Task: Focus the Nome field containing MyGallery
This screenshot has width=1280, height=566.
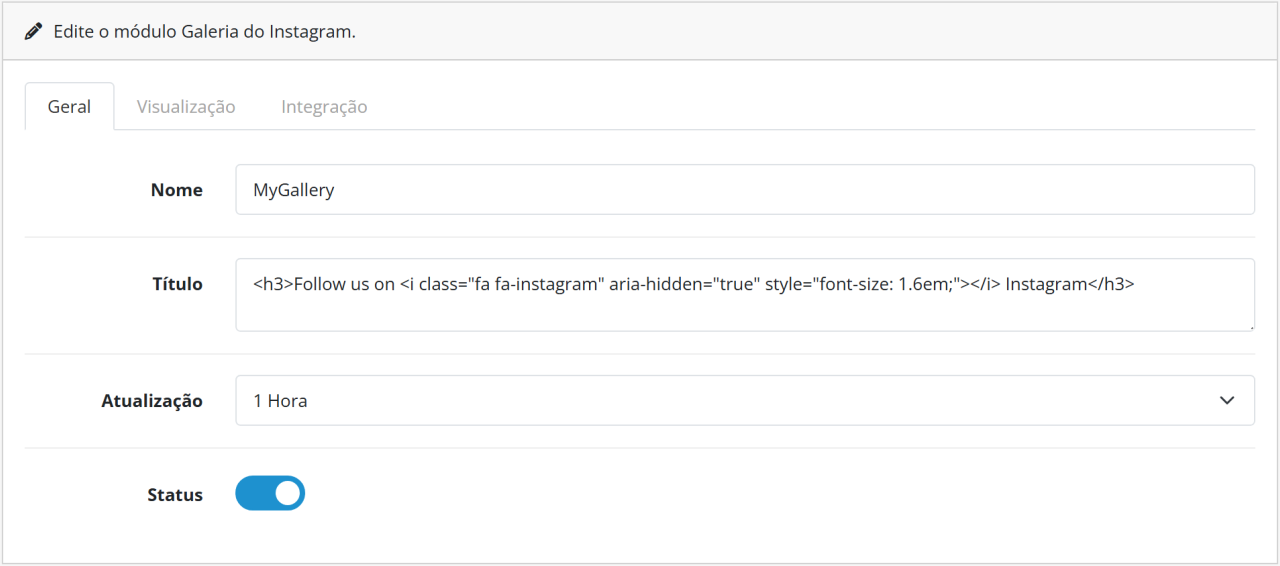Action: coord(745,190)
